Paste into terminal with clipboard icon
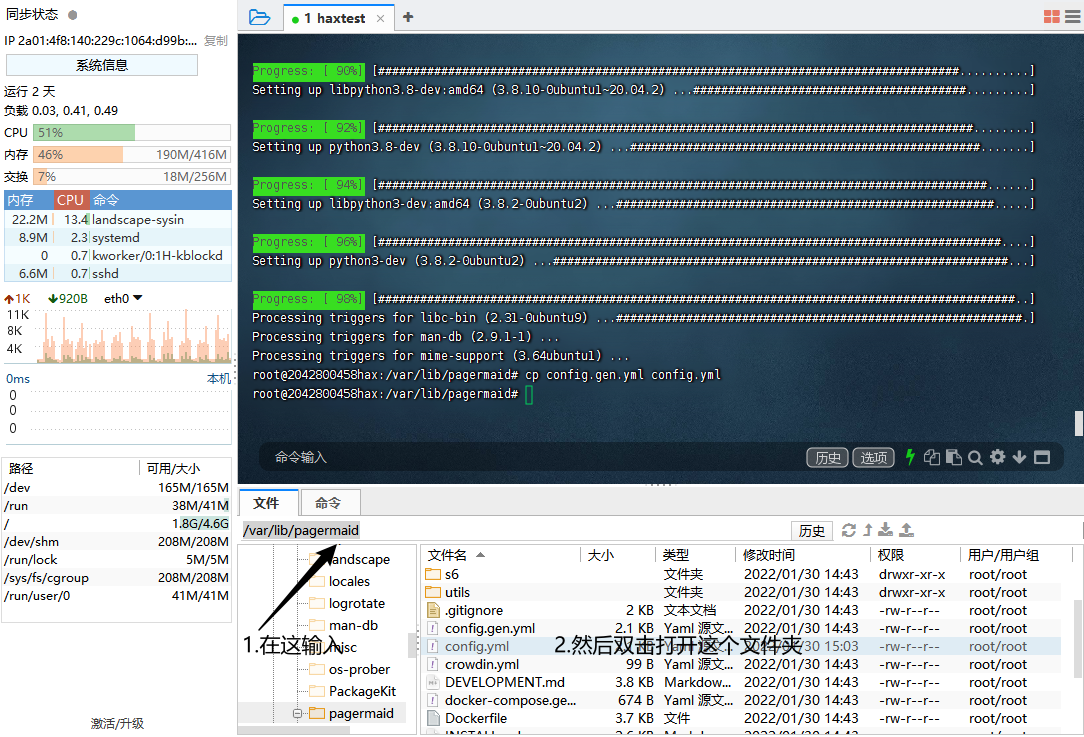This screenshot has height=737, width=1084. click(954, 457)
